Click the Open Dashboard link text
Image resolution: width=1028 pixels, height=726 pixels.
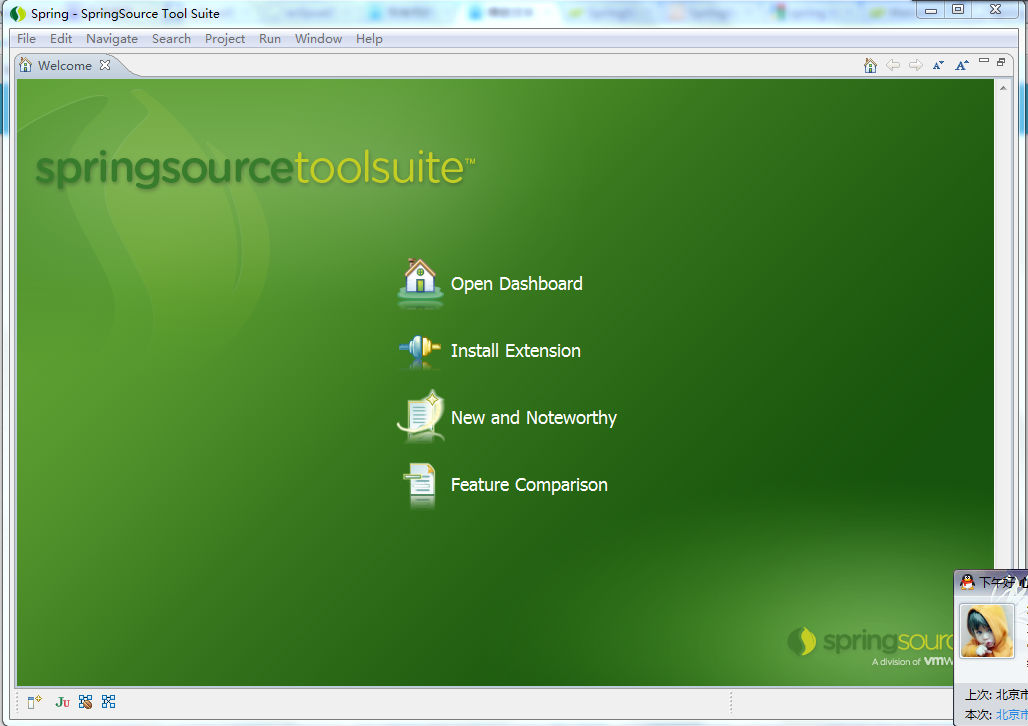[517, 284]
